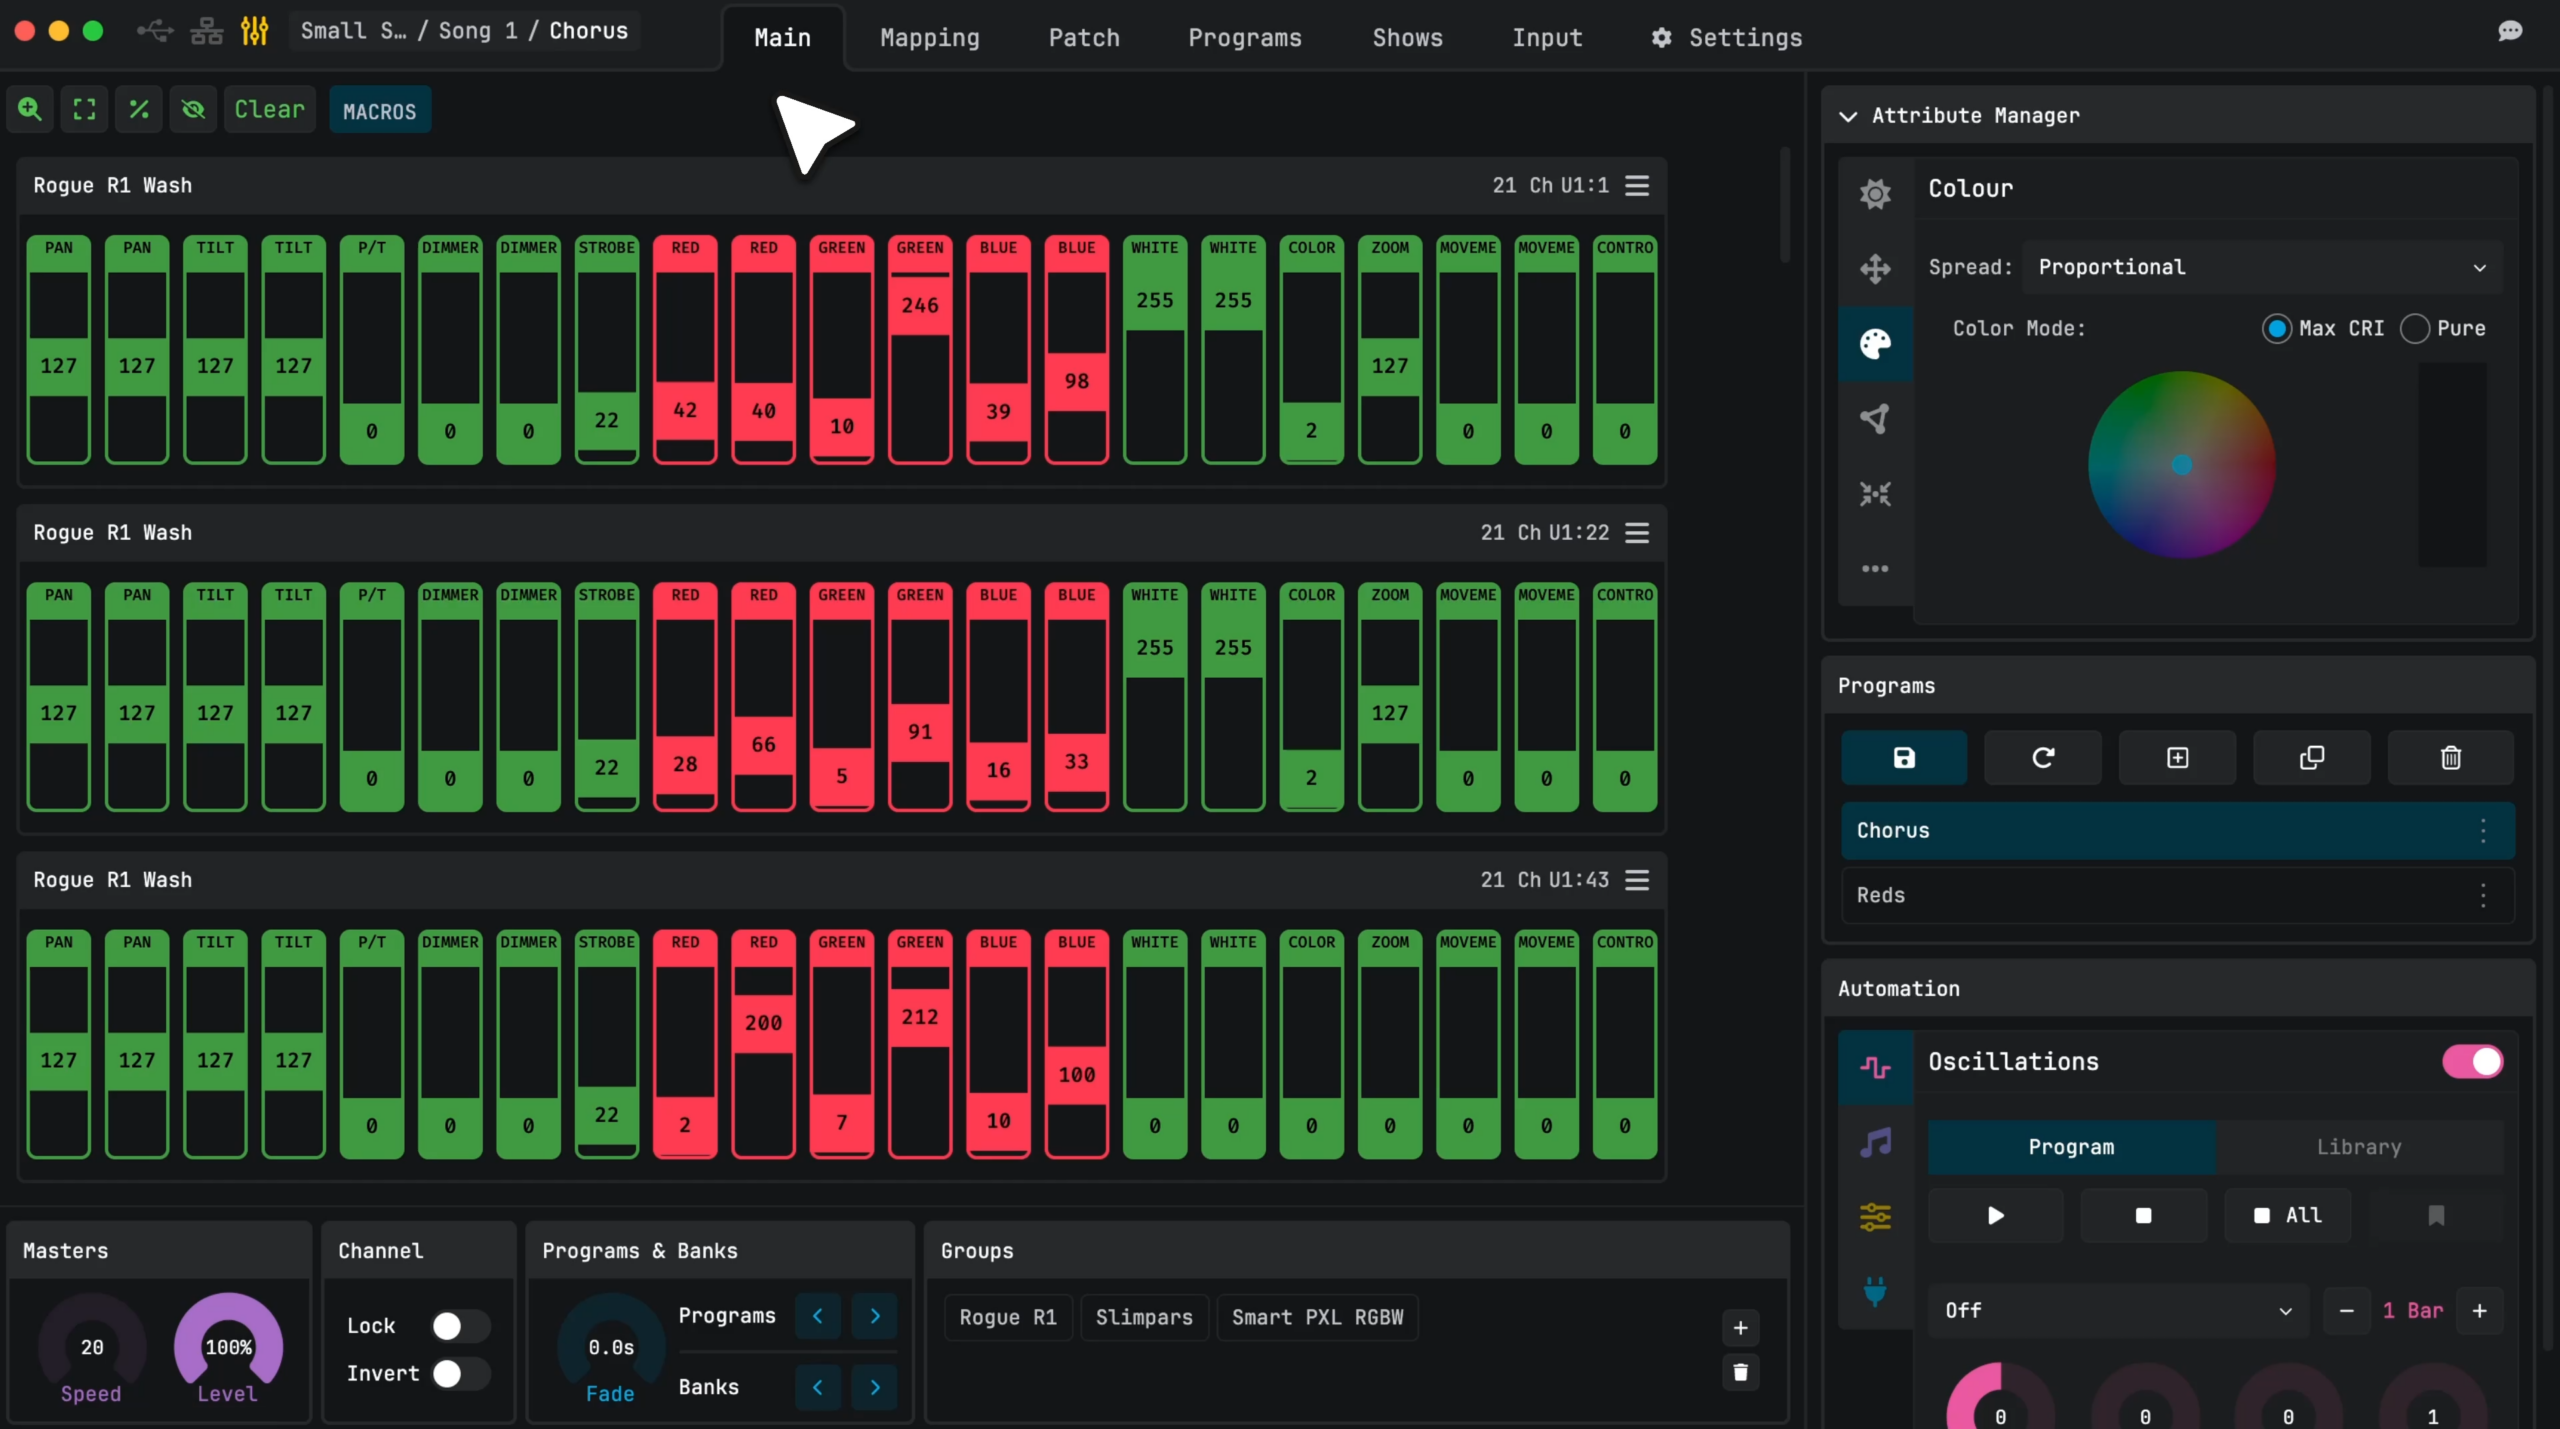This screenshot has width=2560, height=1429.
Task: Add a new group with the plus button
Action: [1740, 1328]
